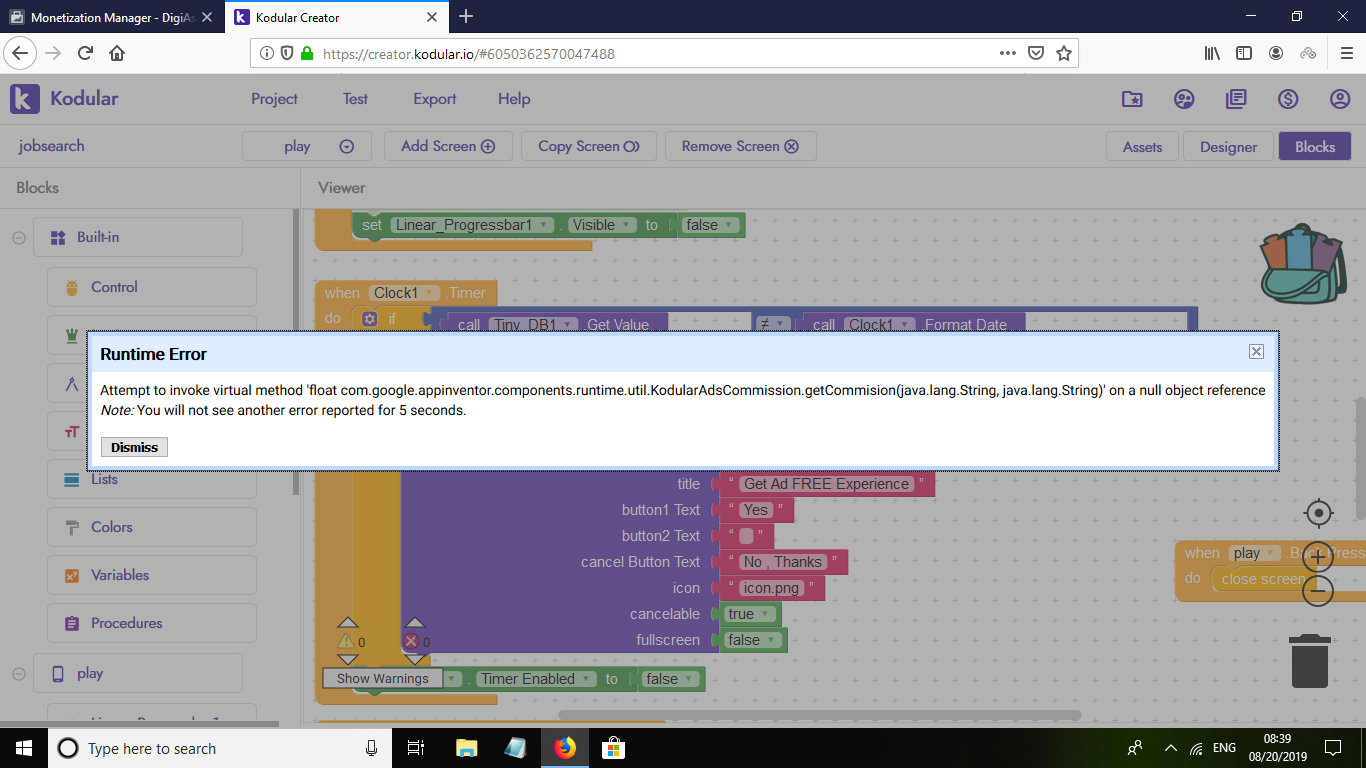The image size is (1366, 768).
Task: Open the Kodular account profile icon
Action: pos(1340,99)
